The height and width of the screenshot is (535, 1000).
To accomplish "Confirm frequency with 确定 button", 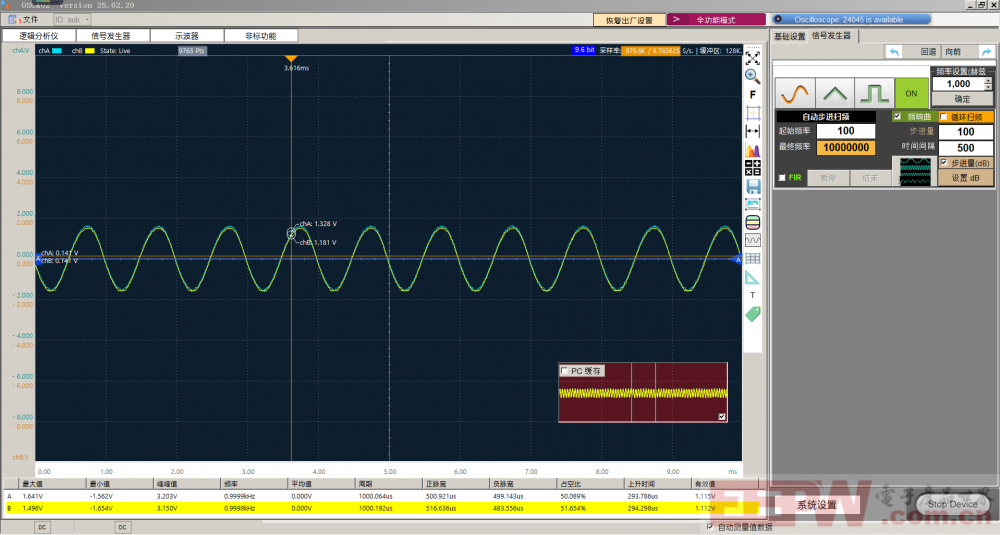I will [962, 99].
